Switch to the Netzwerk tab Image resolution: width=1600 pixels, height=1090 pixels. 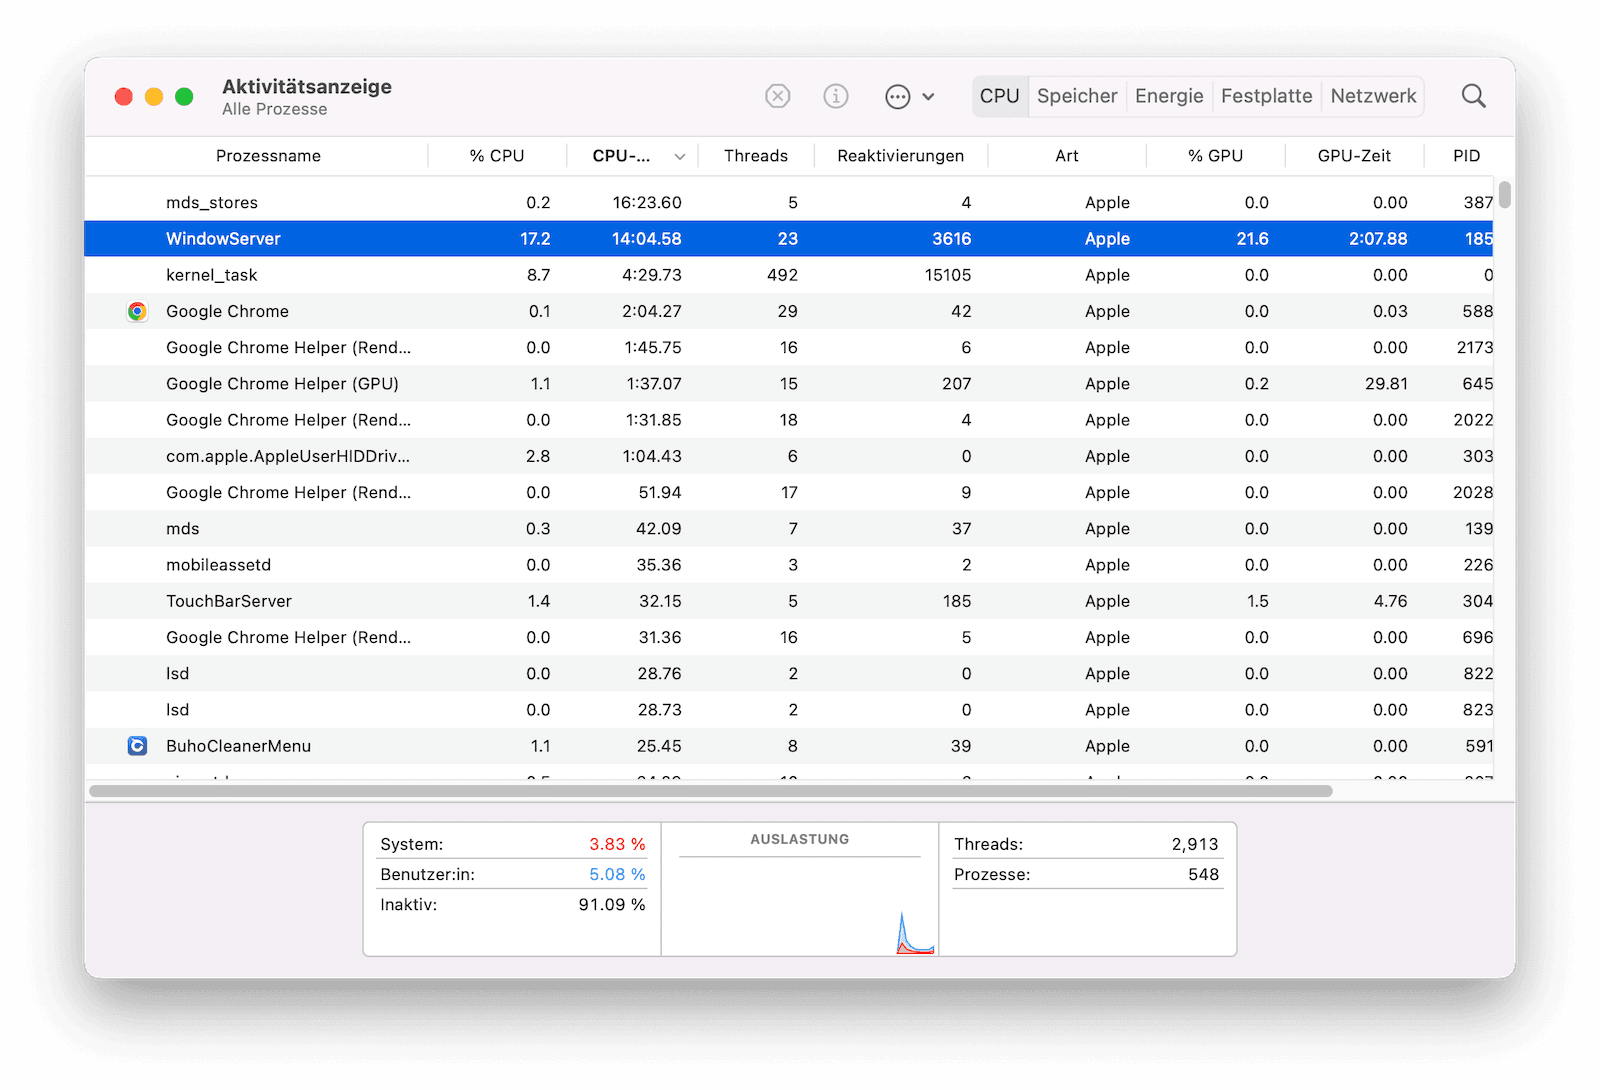click(1372, 96)
